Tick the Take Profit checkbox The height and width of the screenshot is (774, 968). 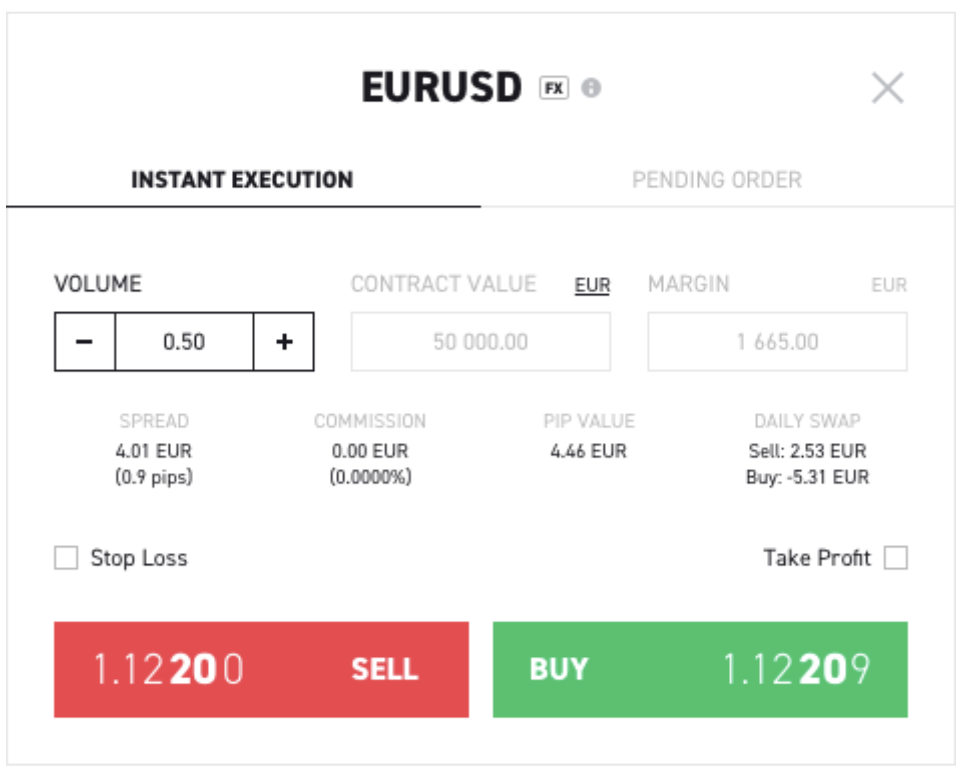coord(896,558)
